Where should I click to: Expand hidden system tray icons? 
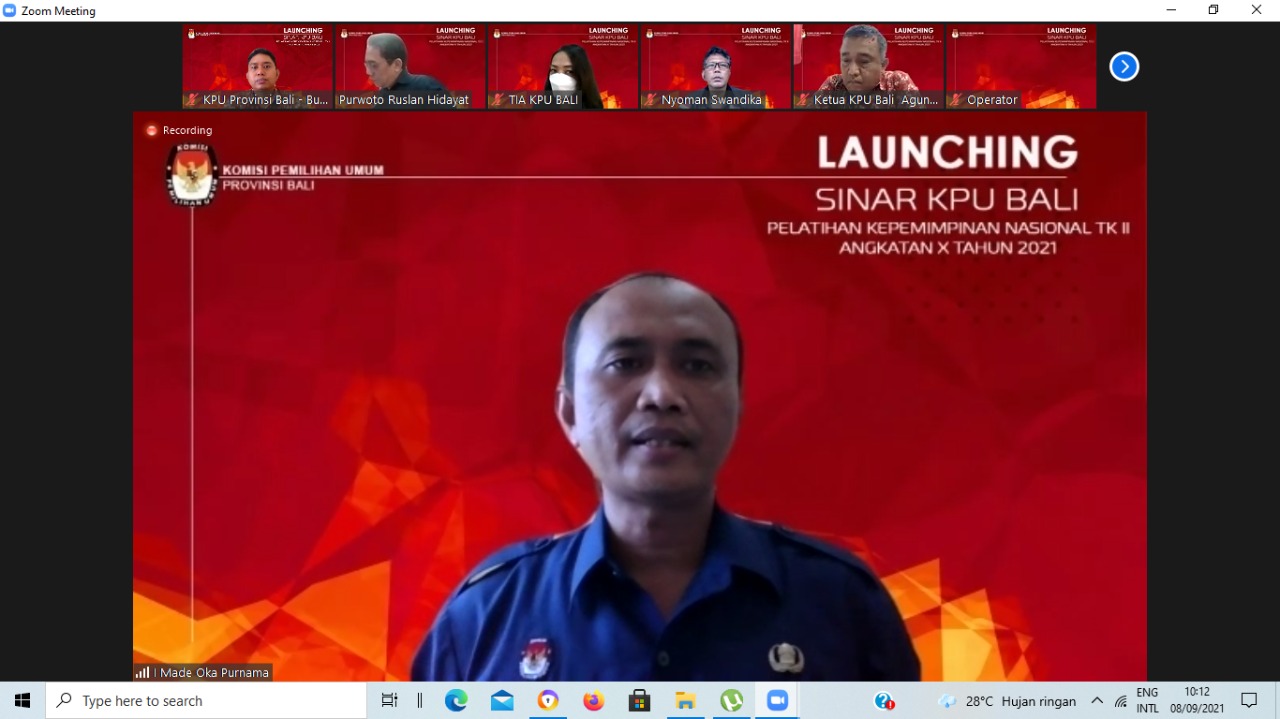point(1097,701)
